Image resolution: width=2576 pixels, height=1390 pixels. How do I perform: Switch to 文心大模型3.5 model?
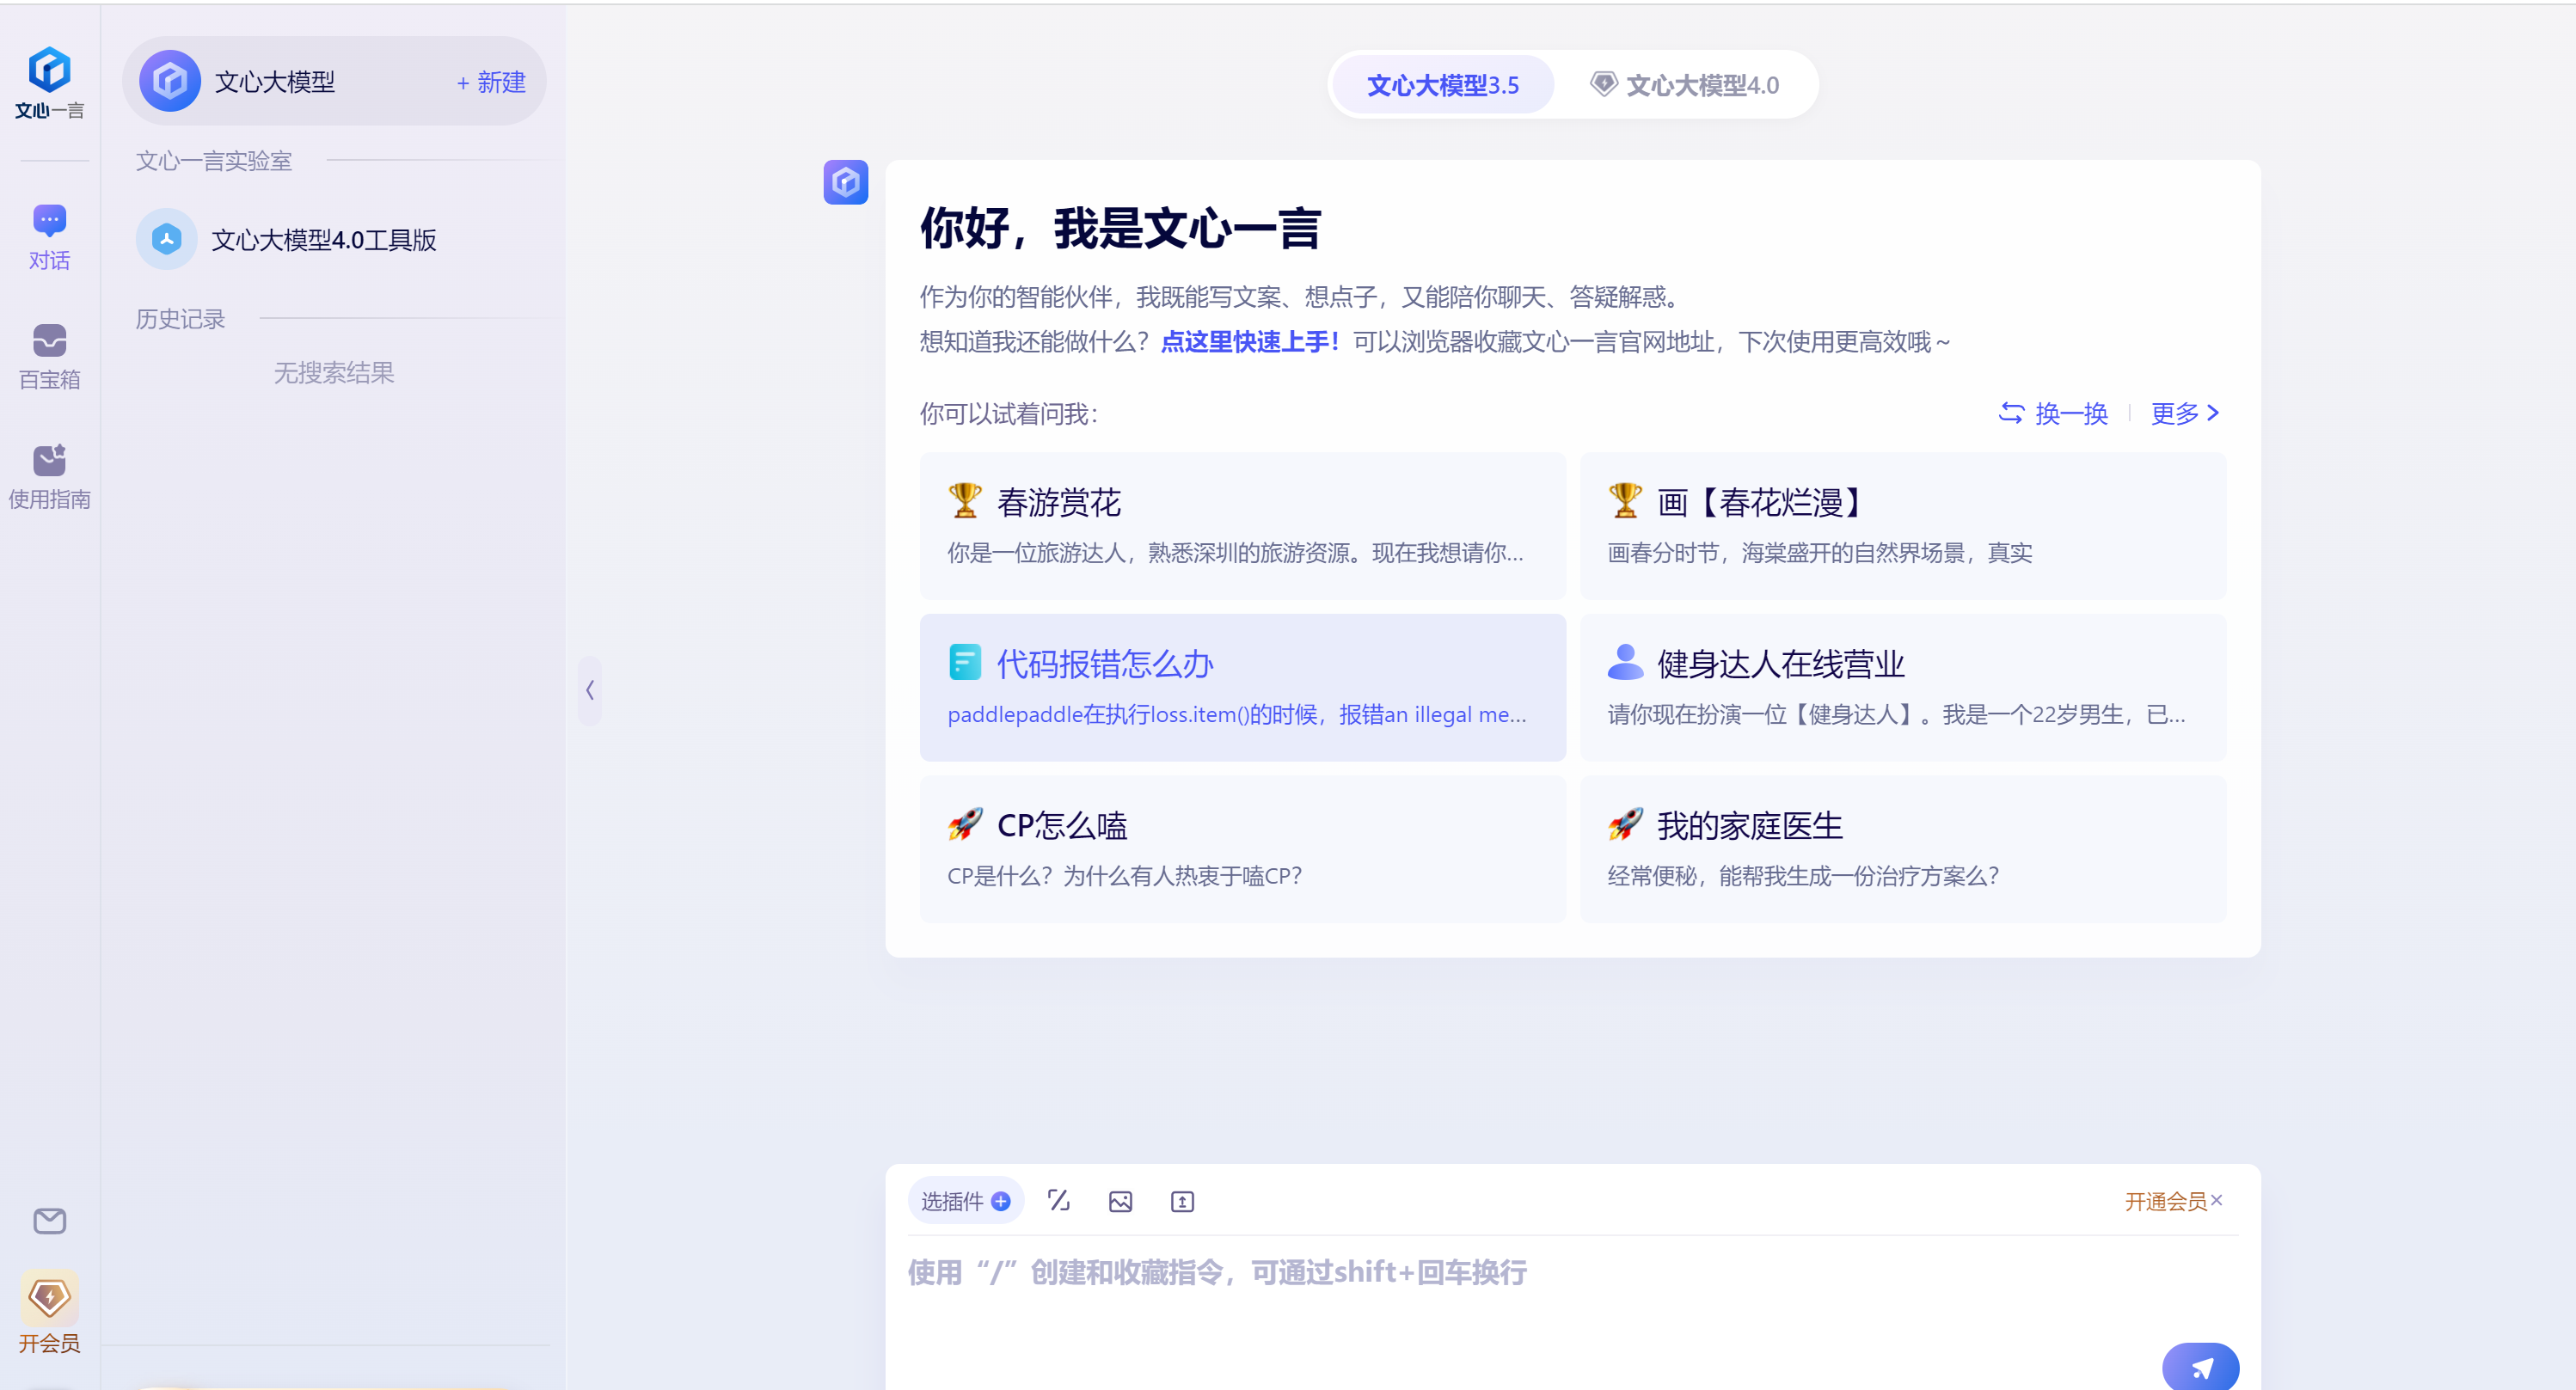coord(1442,85)
